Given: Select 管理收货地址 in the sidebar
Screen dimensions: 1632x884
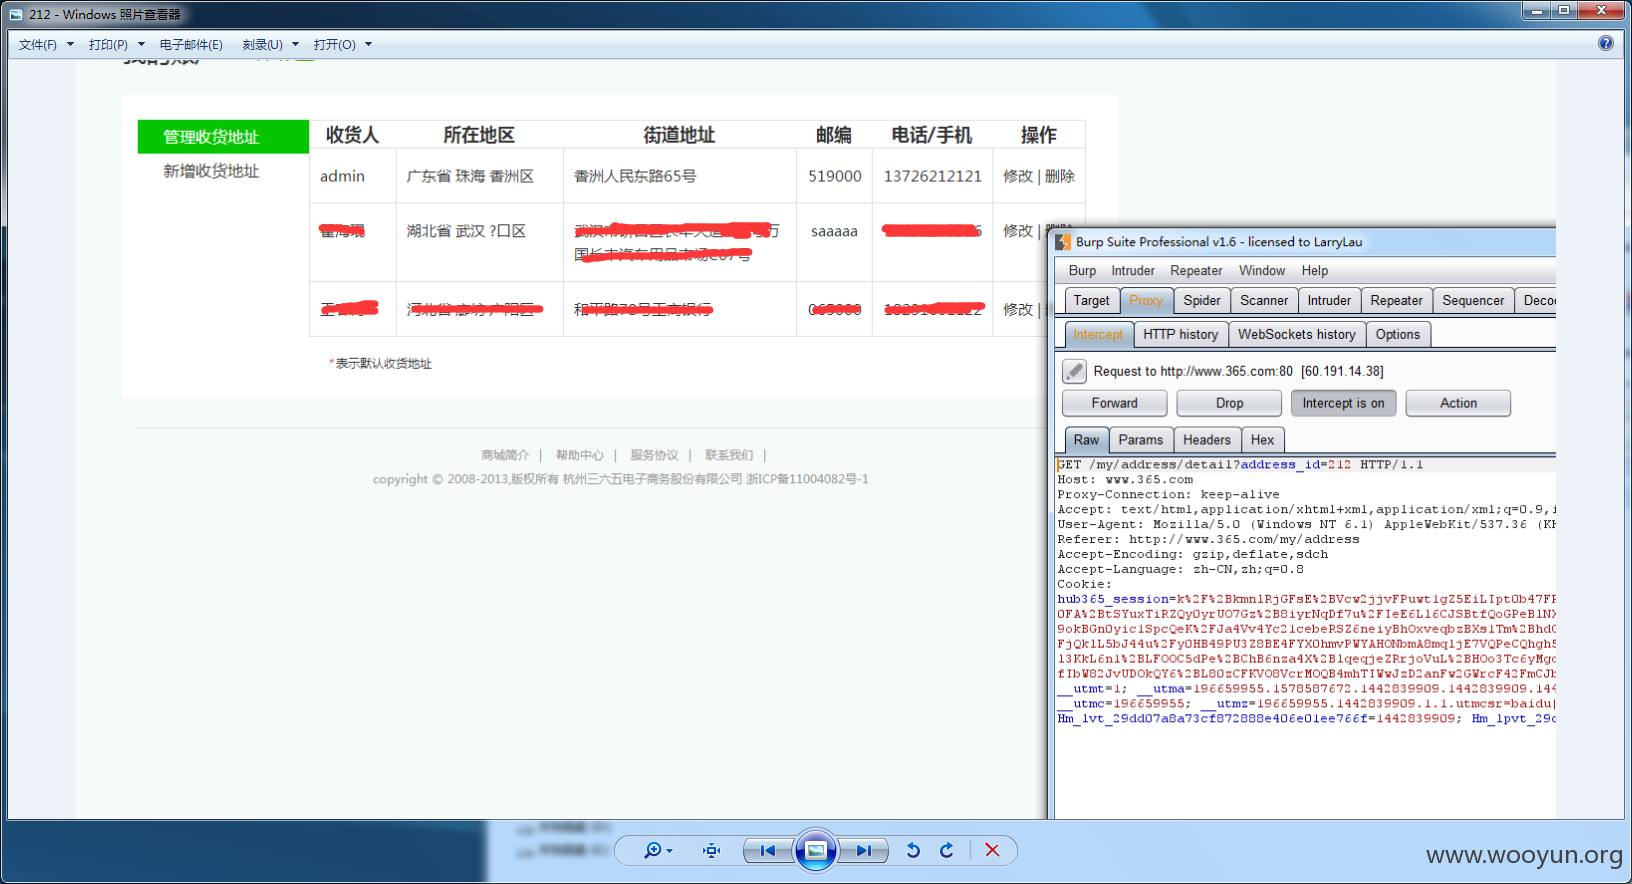Looking at the screenshot, I should tap(223, 137).
